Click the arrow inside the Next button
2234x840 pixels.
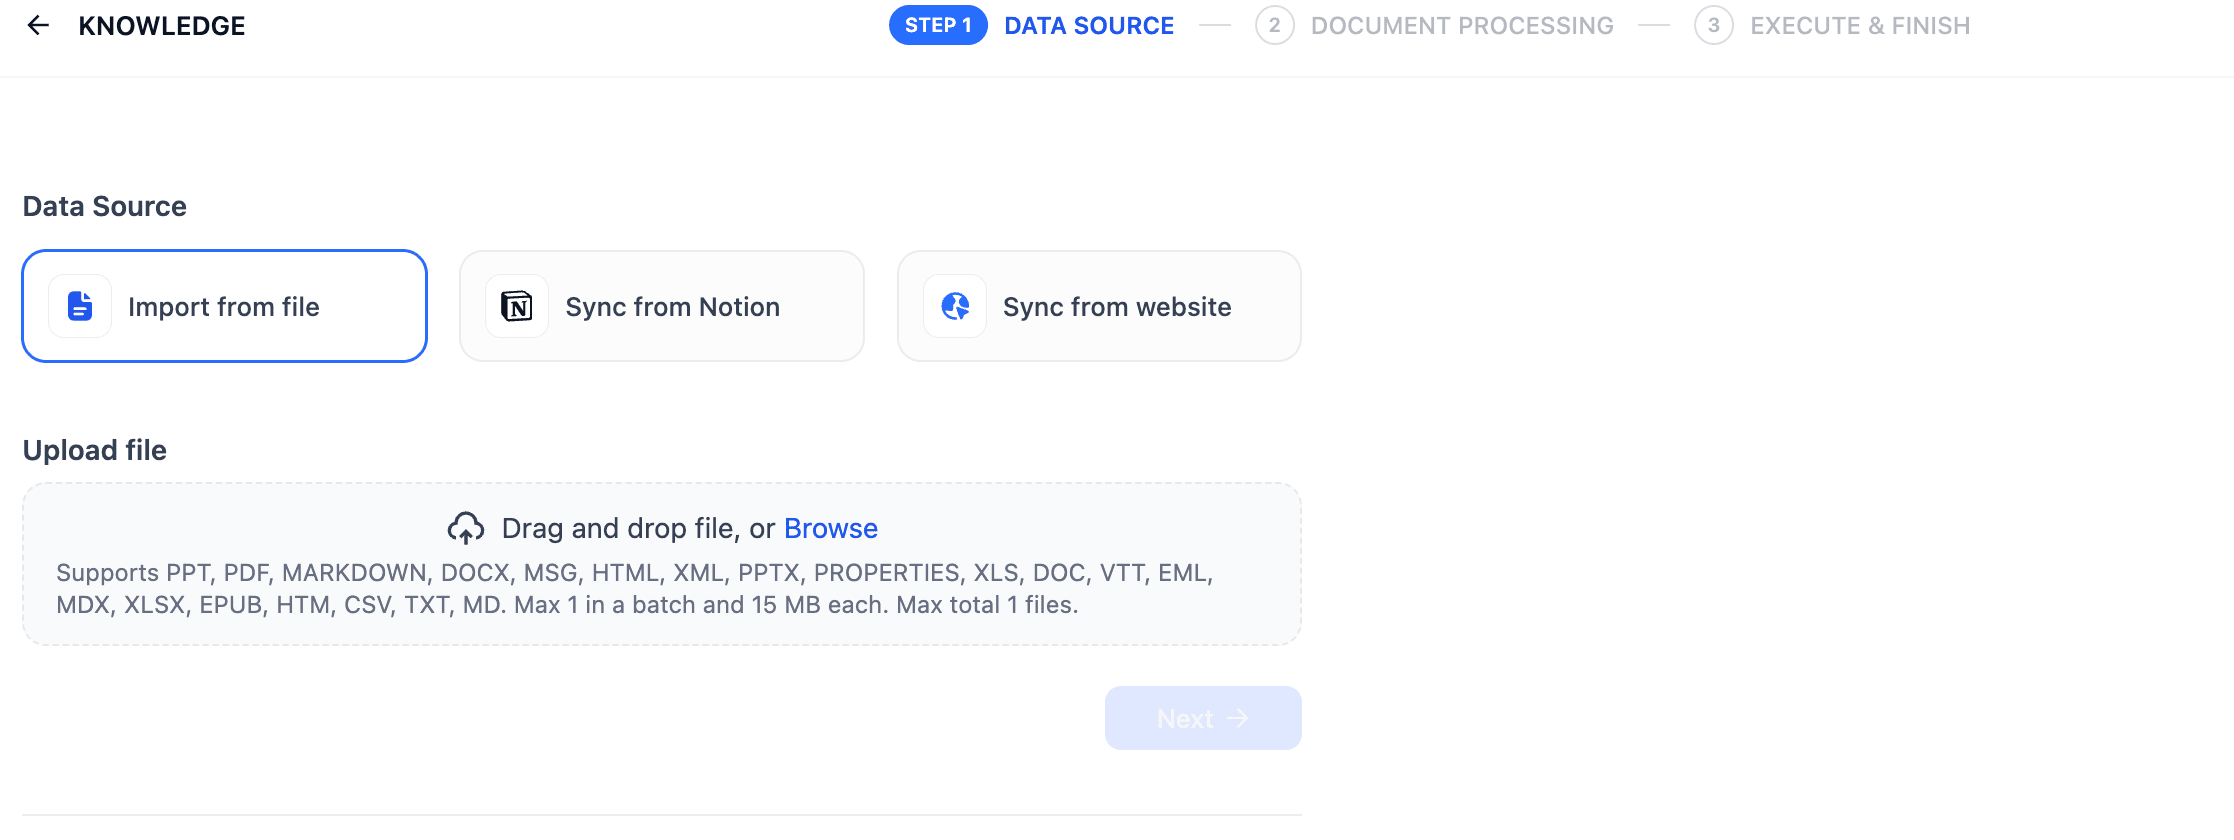1238,718
